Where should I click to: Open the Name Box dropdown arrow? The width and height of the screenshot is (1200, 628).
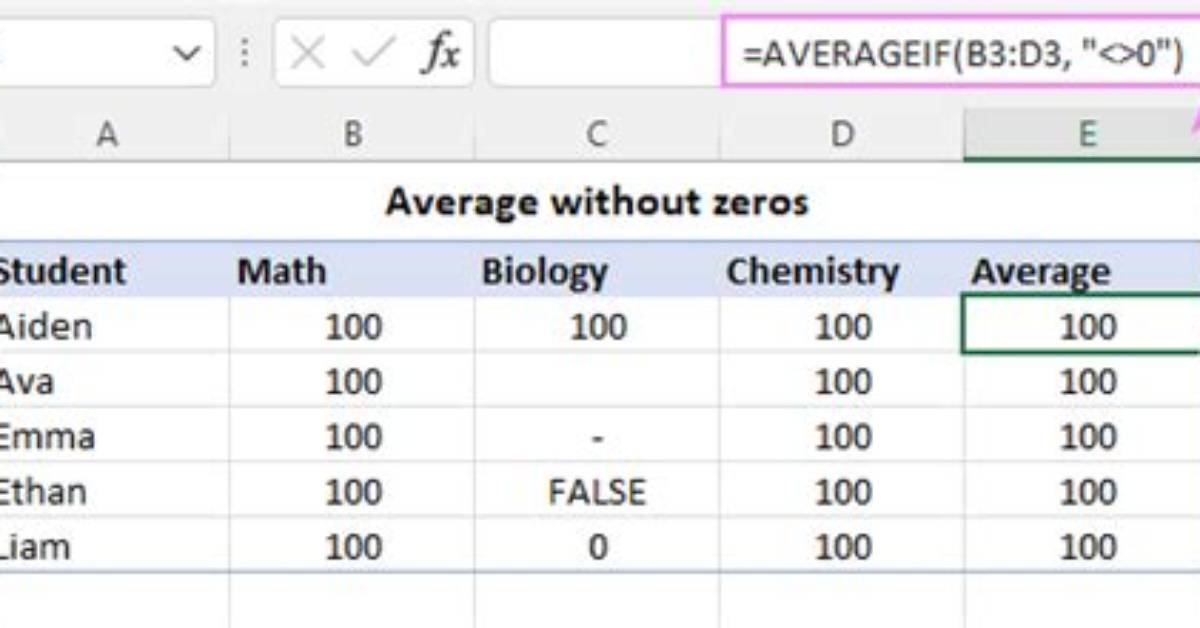186,53
